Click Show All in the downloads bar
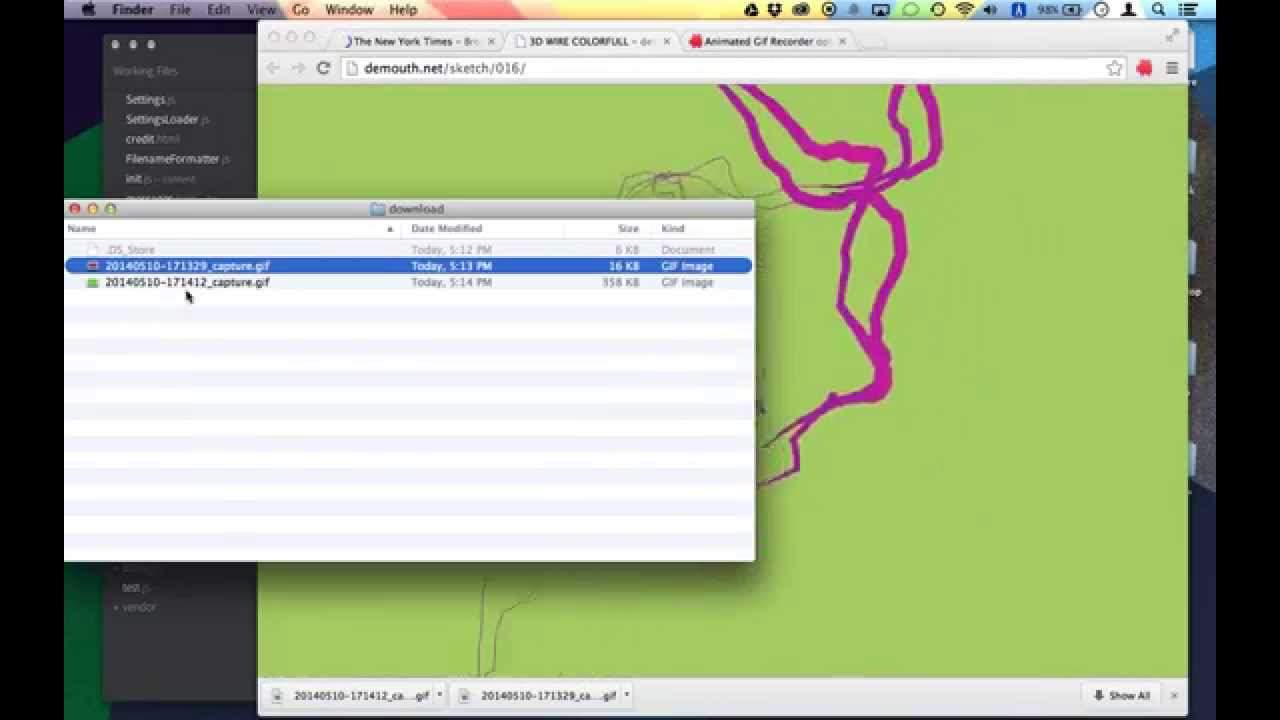 click(x=1124, y=694)
